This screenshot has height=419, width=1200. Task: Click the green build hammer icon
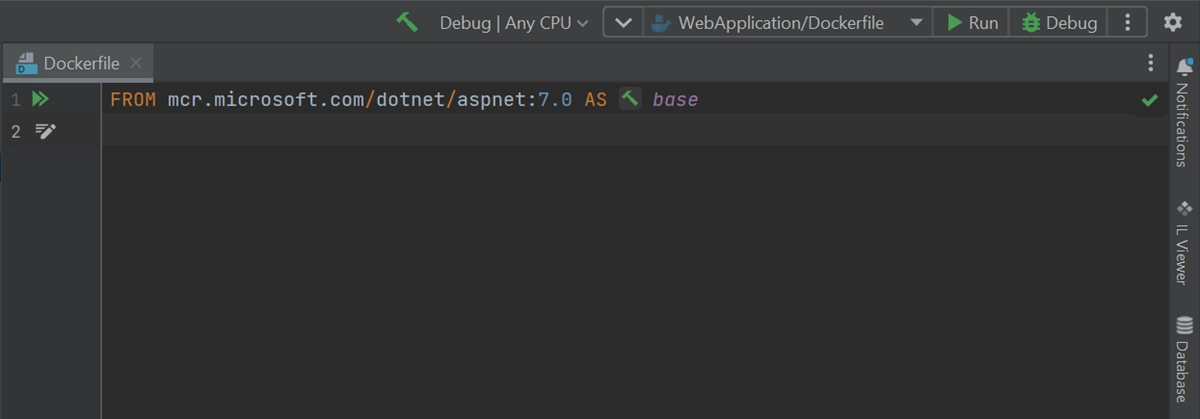click(407, 22)
